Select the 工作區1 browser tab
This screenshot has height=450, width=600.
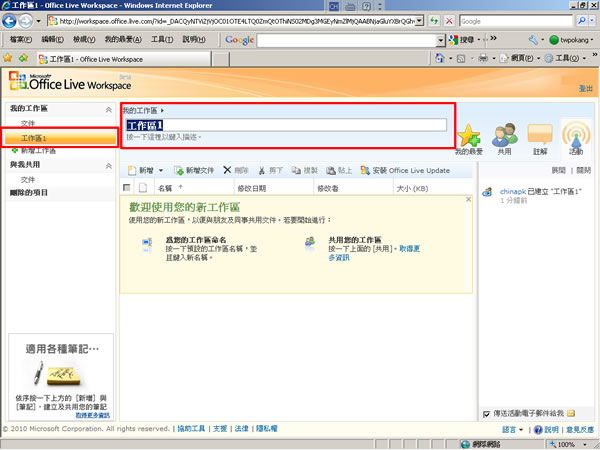pyautogui.click(x=124, y=59)
